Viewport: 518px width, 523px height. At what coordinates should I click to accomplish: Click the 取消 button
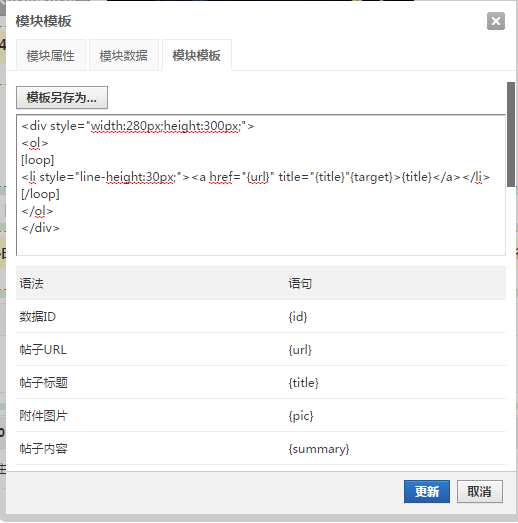480,491
